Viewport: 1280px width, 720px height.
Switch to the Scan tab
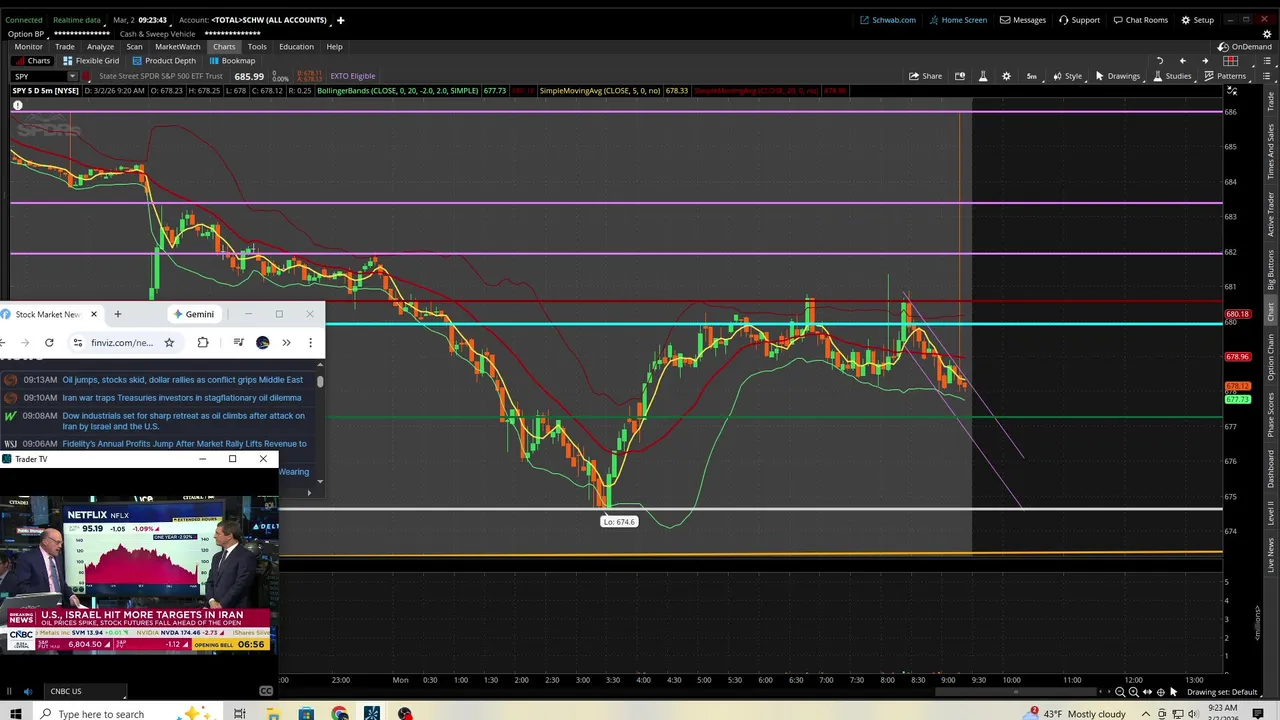pyautogui.click(x=134, y=47)
